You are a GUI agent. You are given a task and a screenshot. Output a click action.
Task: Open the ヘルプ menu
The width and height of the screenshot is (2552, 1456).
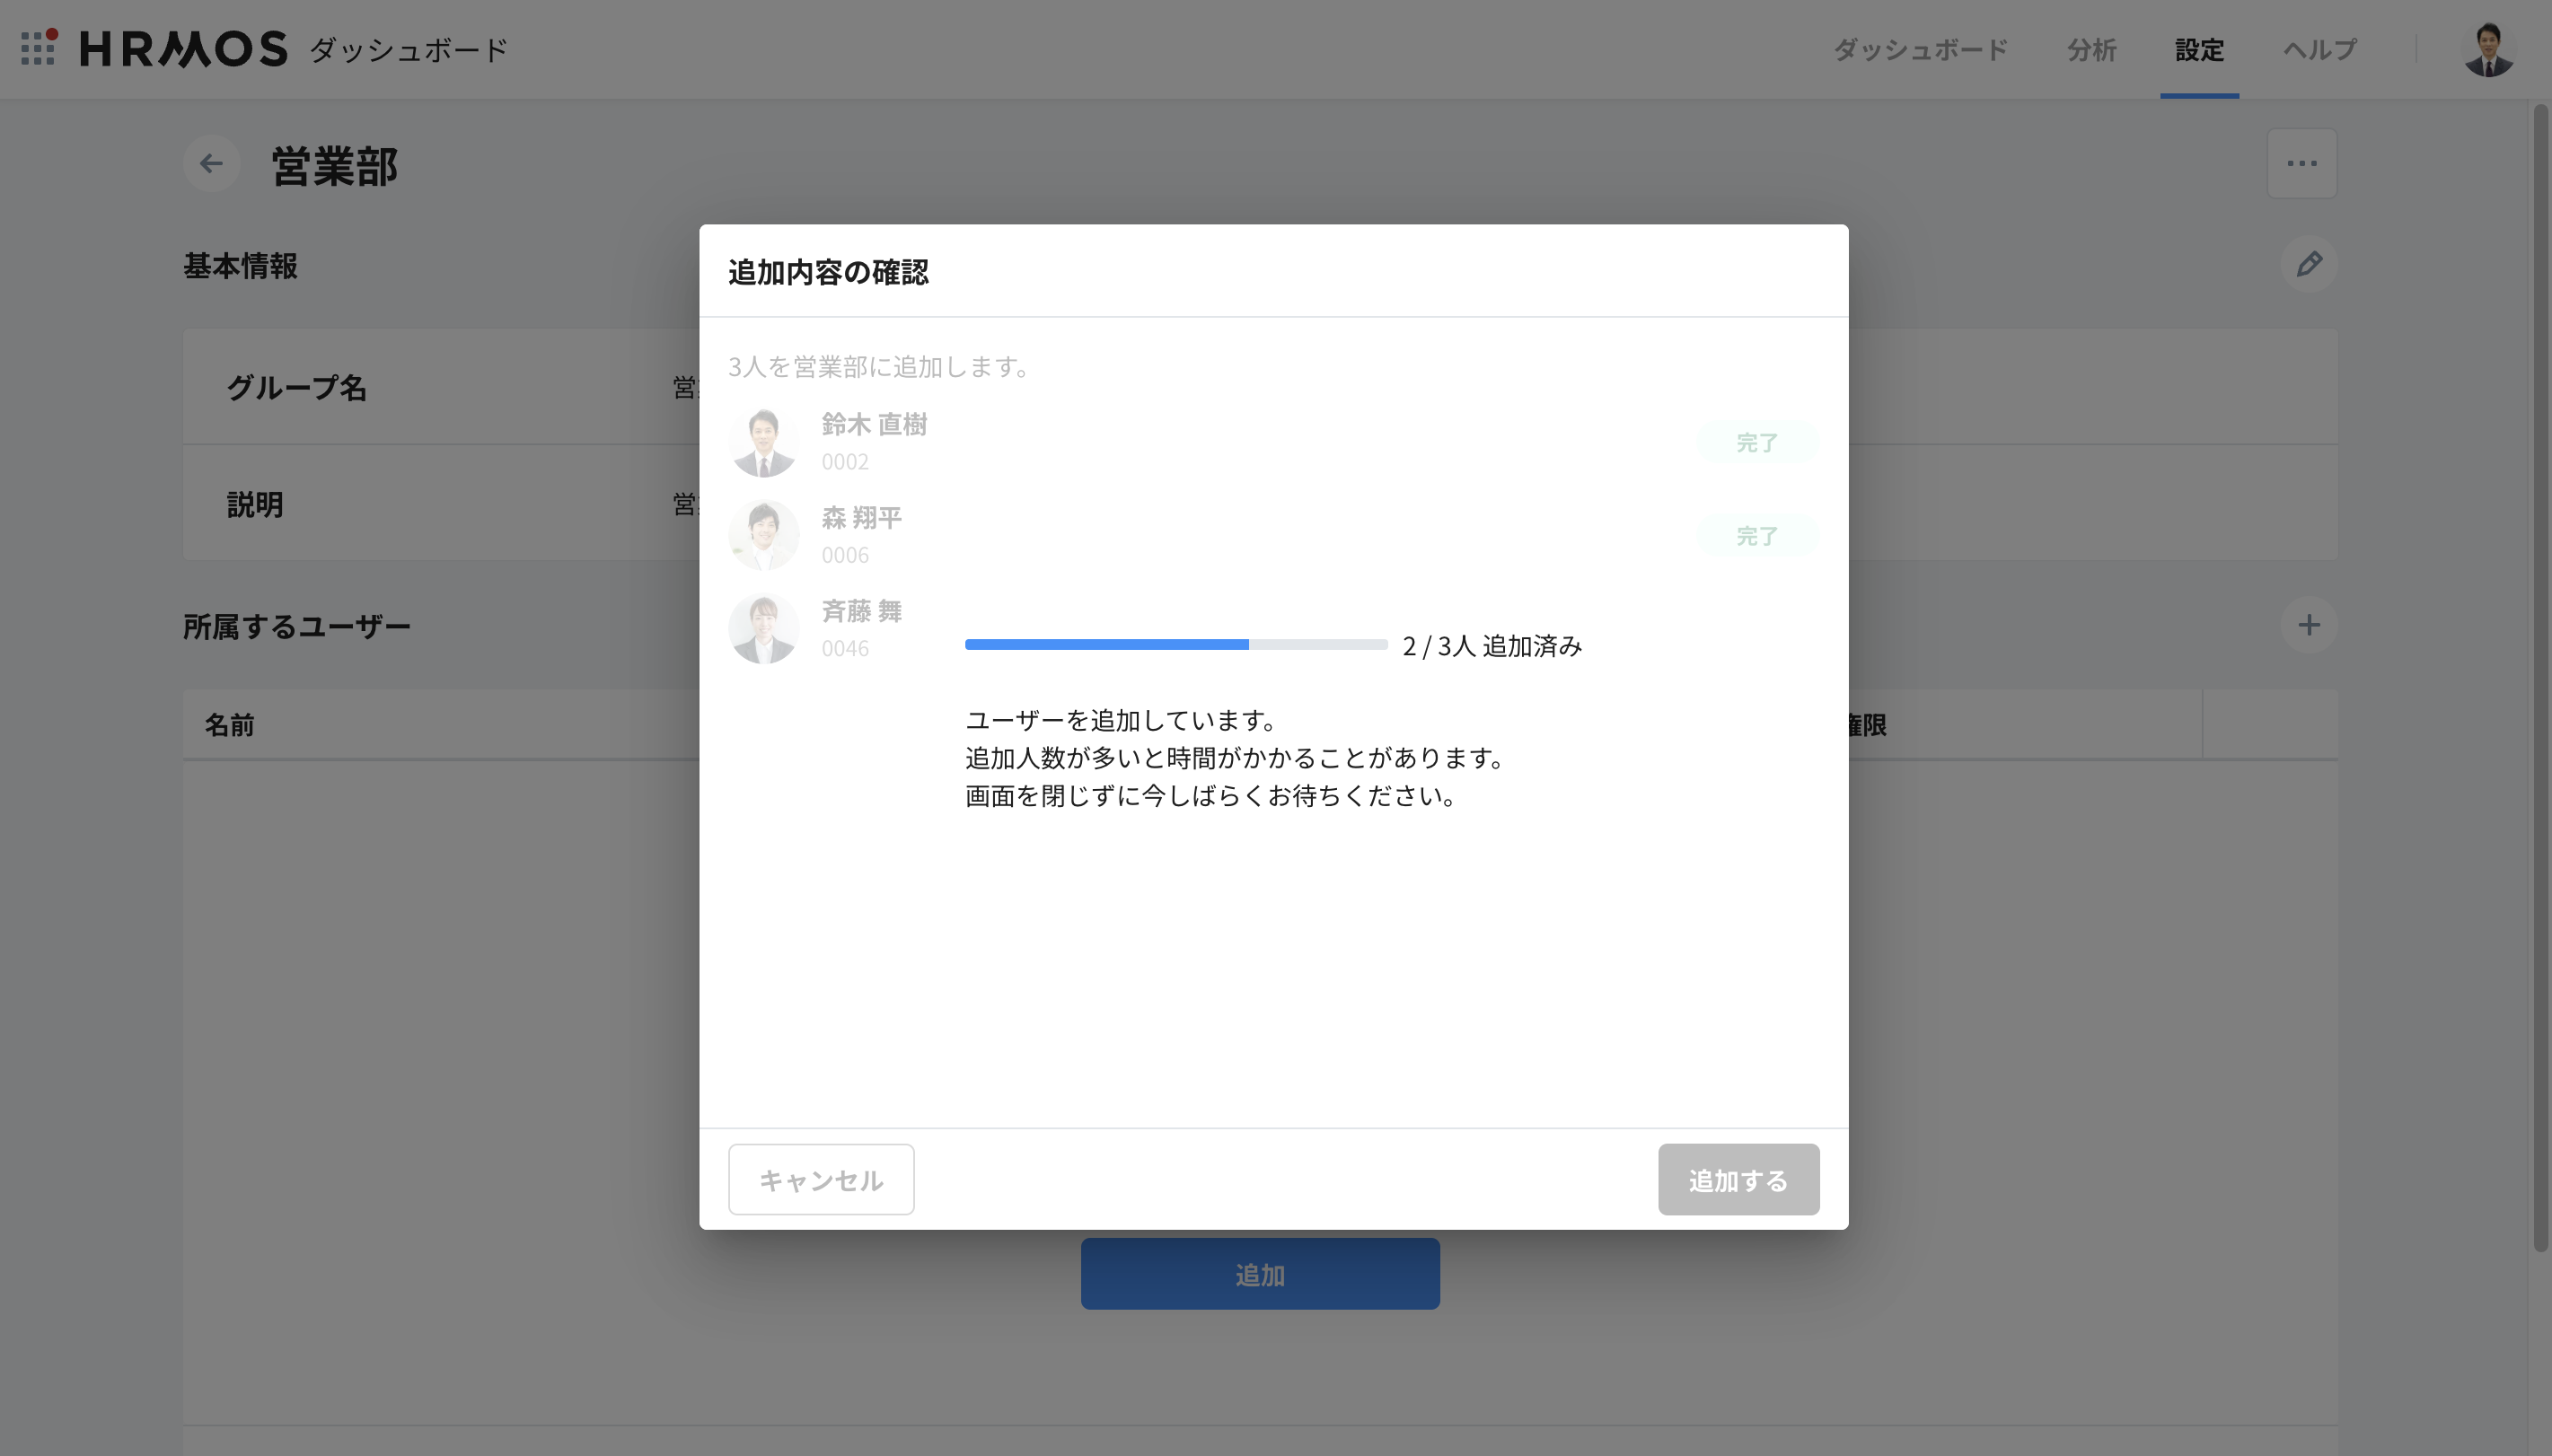pyautogui.click(x=2319, y=50)
